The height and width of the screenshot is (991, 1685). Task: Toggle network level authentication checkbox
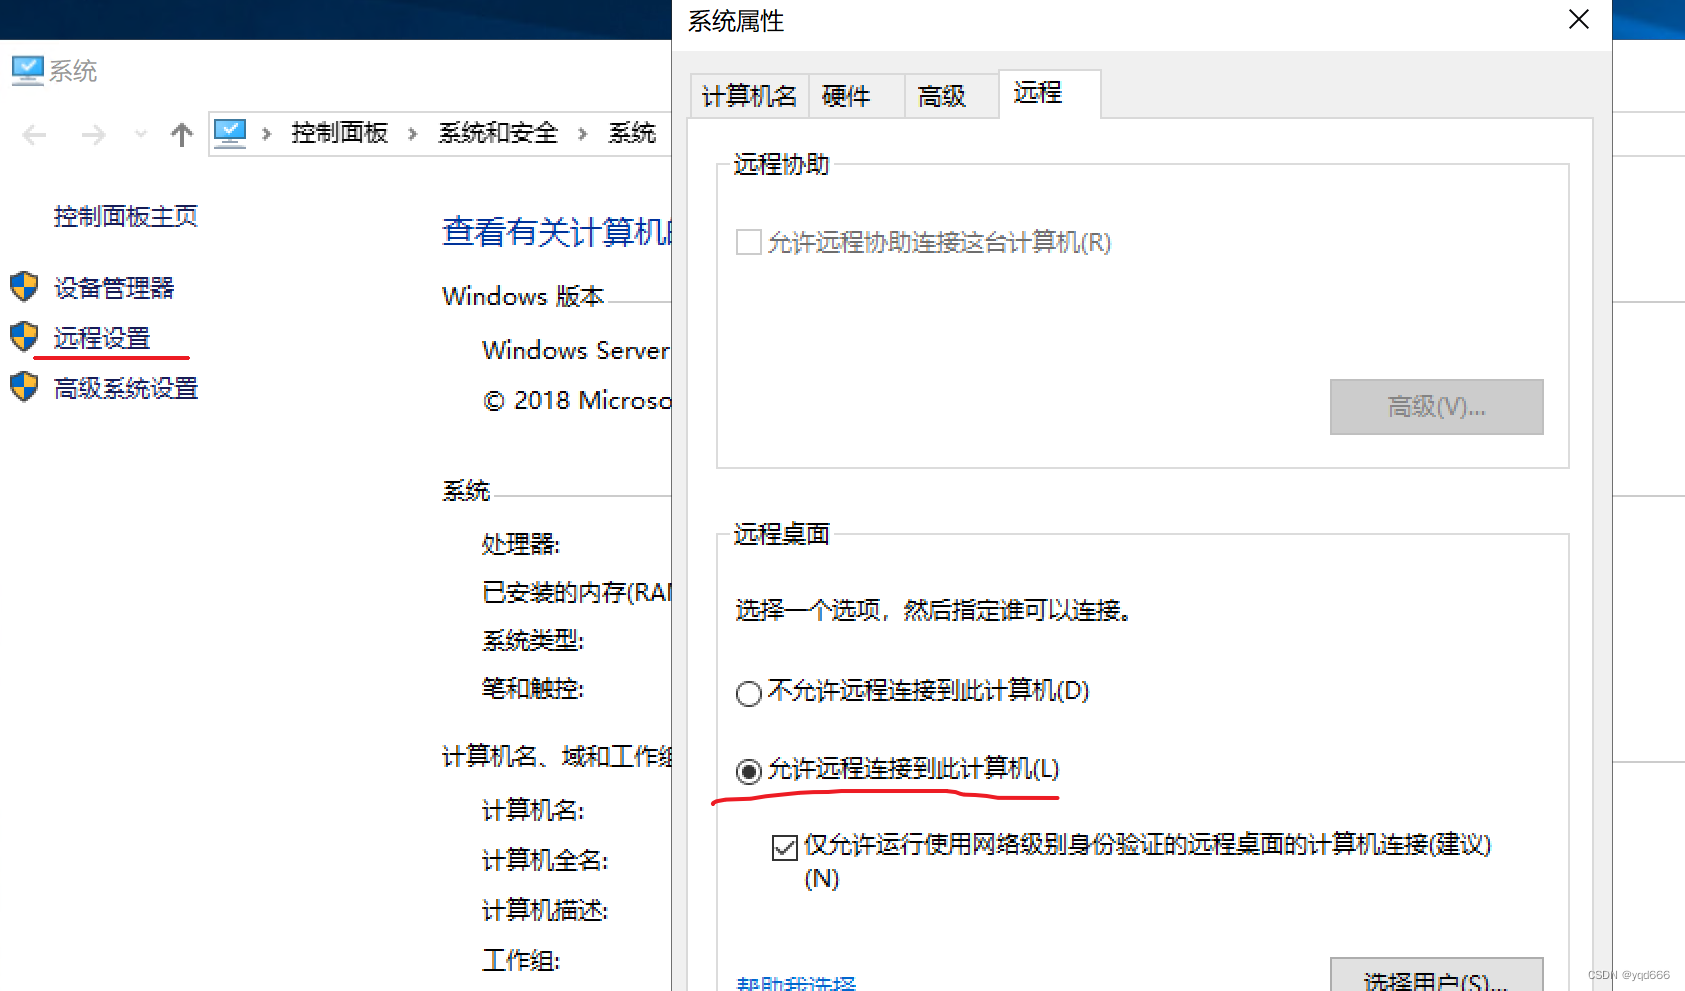point(784,847)
